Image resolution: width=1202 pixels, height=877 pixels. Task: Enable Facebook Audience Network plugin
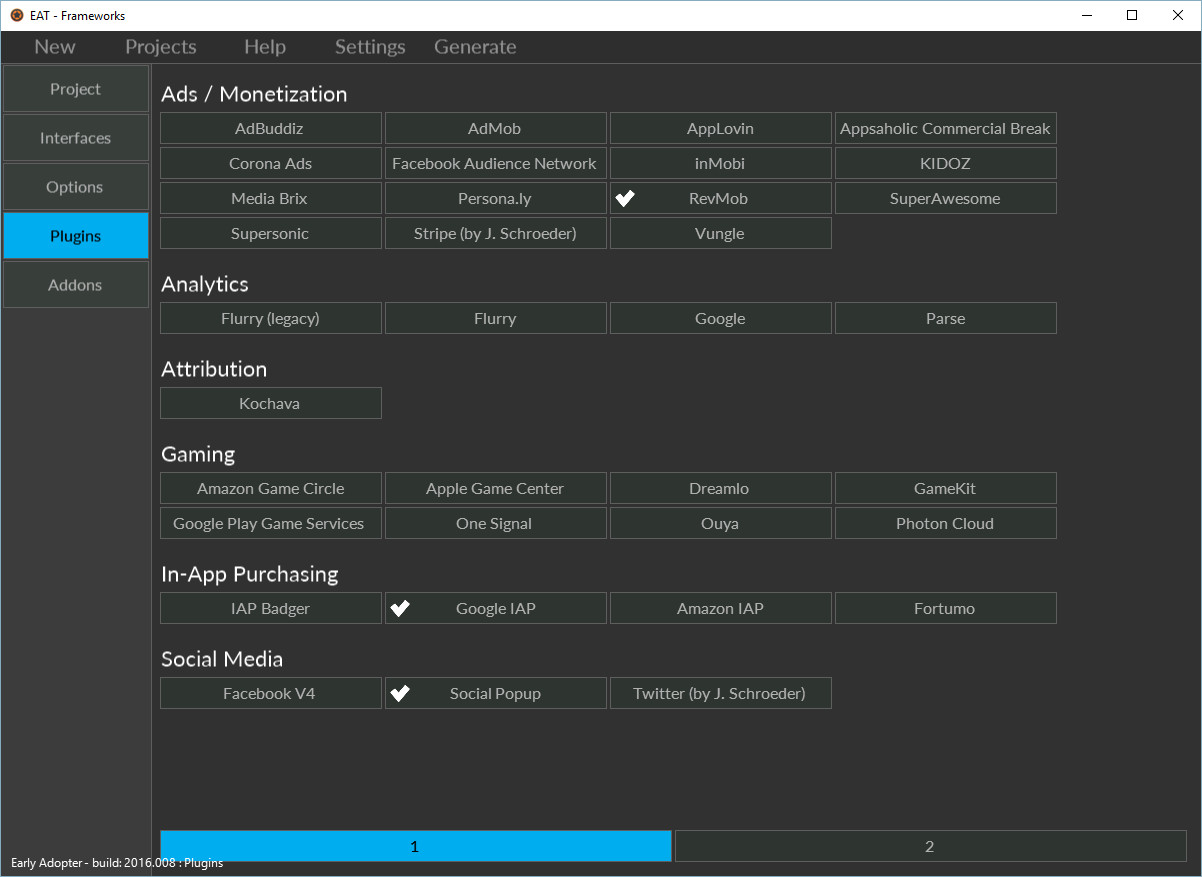coord(495,163)
